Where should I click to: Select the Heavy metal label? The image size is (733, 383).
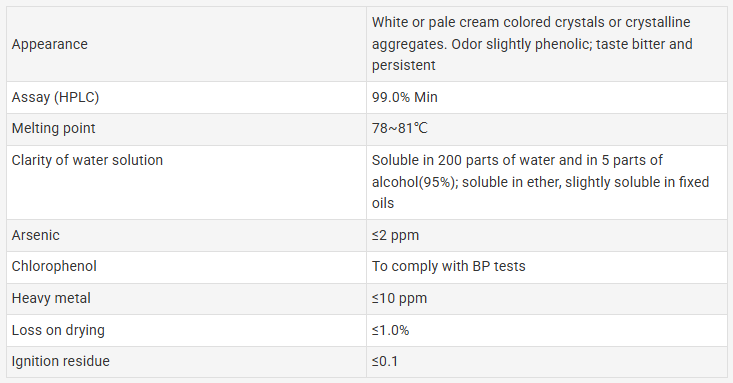click(x=51, y=298)
